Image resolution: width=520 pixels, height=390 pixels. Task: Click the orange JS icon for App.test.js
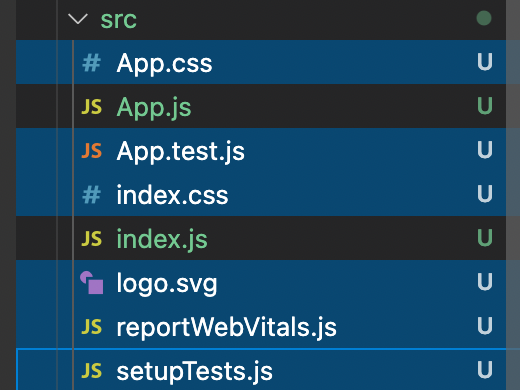click(x=92, y=151)
